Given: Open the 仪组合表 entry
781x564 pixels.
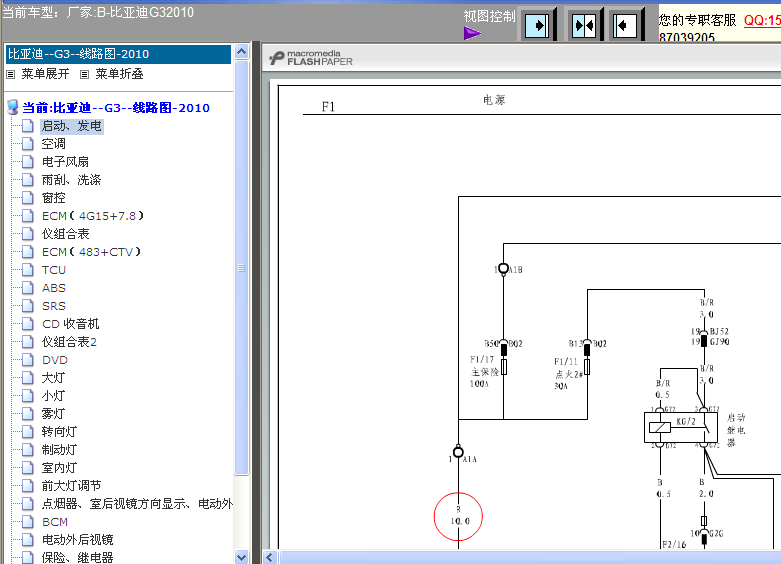Looking at the screenshot, I should pyautogui.click(x=65, y=234).
